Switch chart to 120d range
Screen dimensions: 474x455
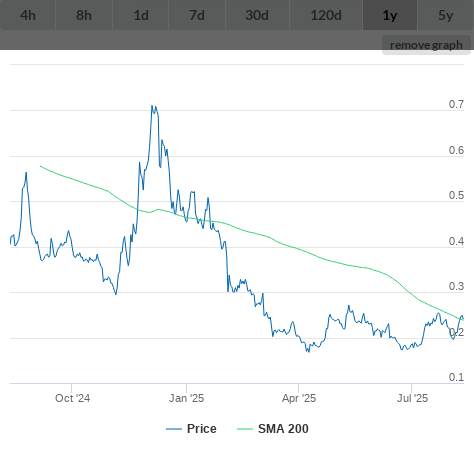(326, 15)
